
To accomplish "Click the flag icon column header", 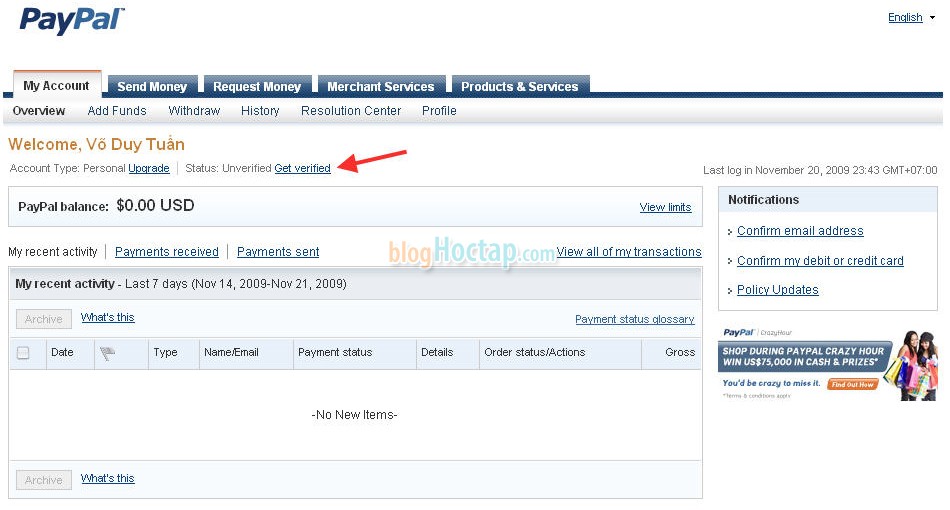I will (107, 353).
